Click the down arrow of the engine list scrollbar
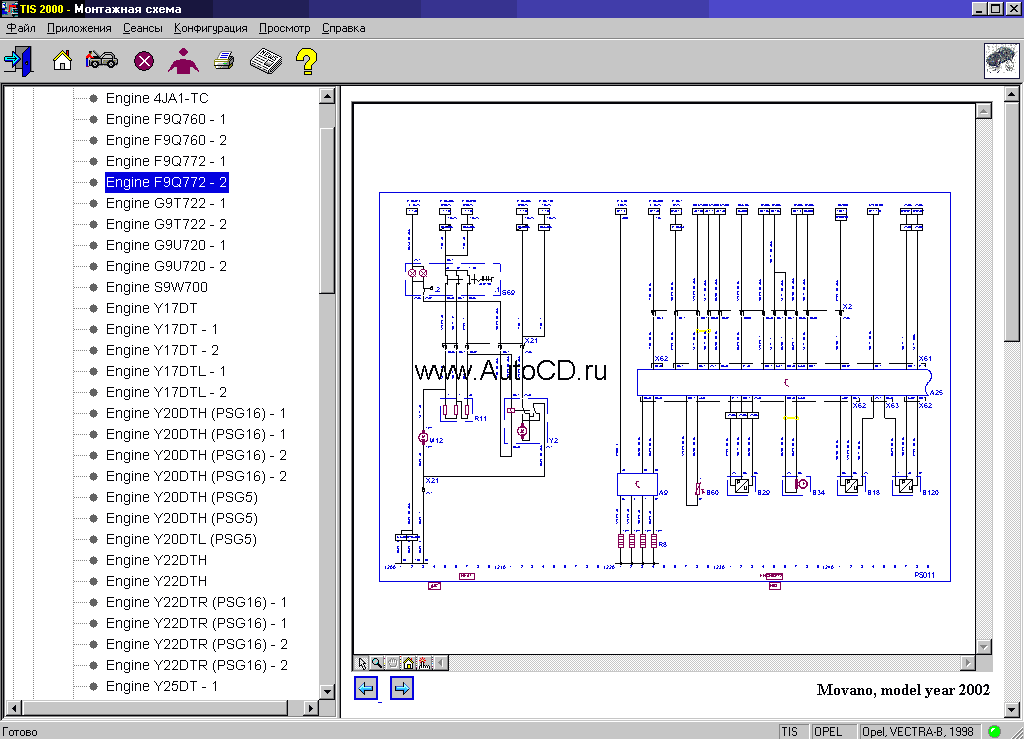Screen dimensions: 1024x739 point(327,691)
